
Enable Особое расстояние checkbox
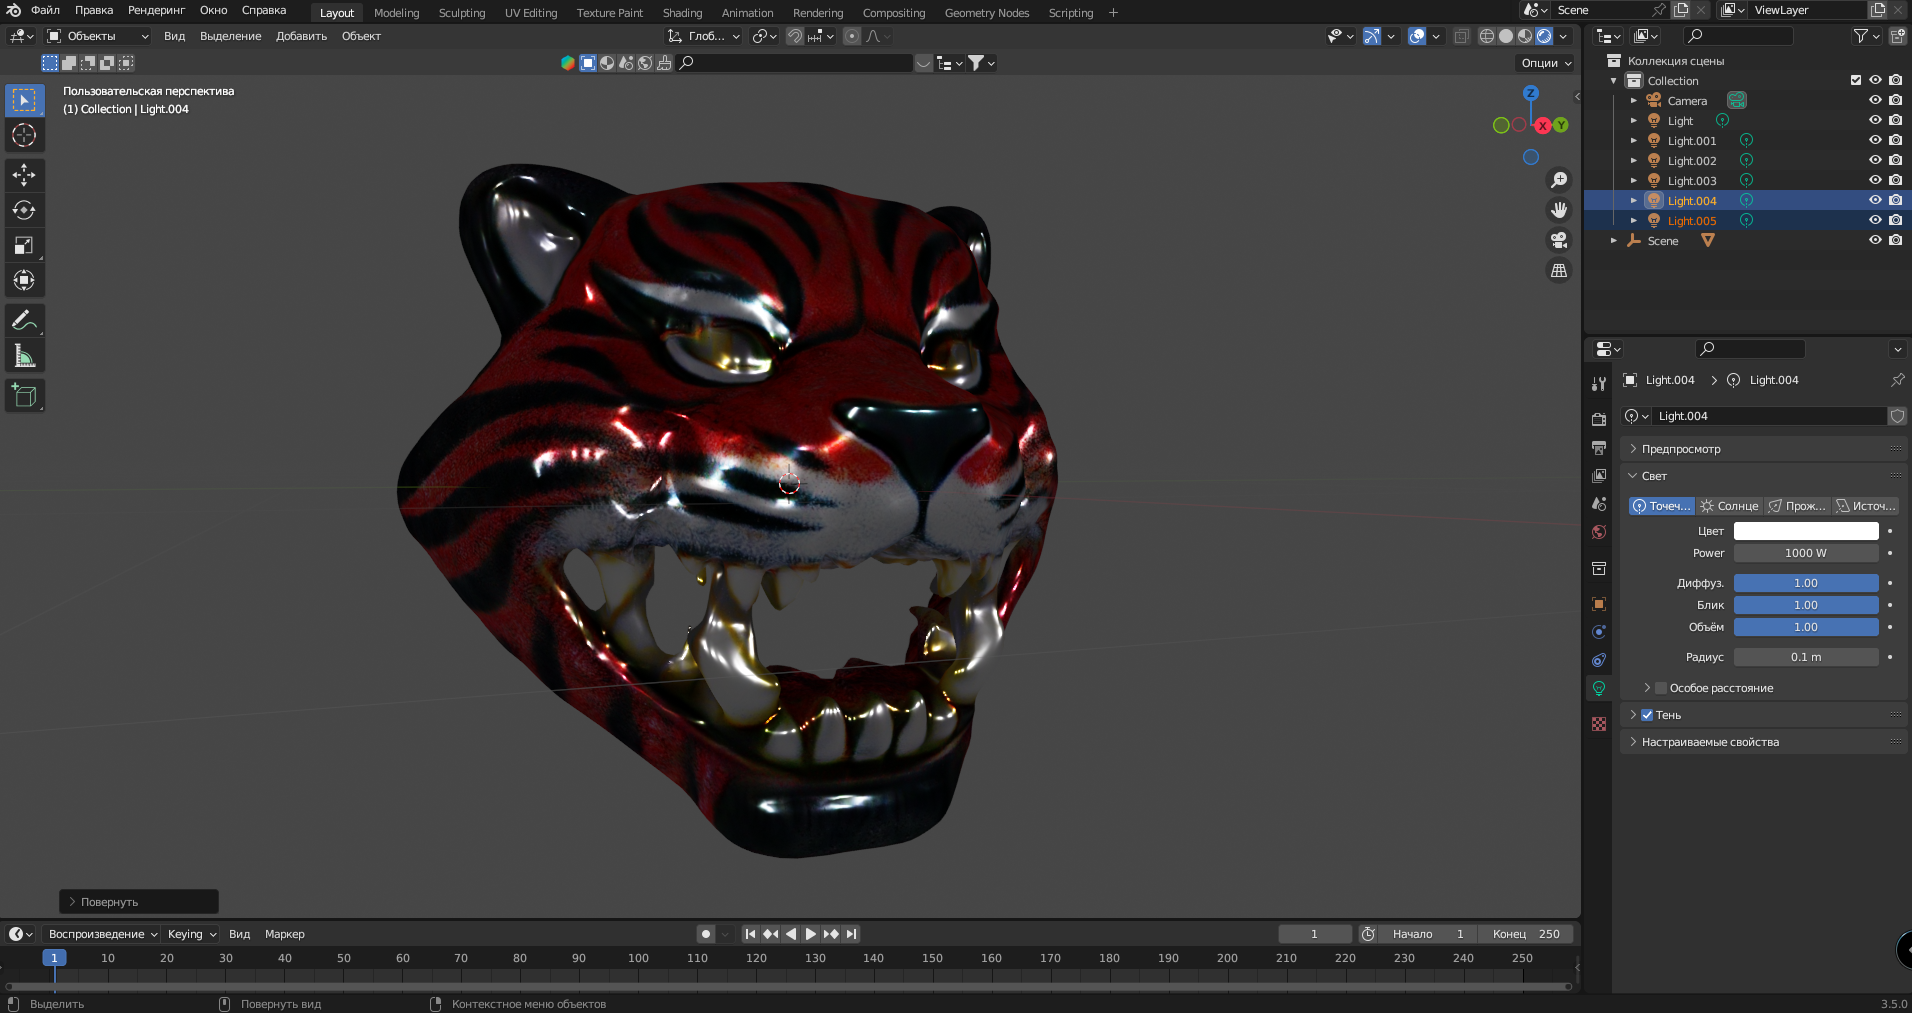coord(1661,688)
